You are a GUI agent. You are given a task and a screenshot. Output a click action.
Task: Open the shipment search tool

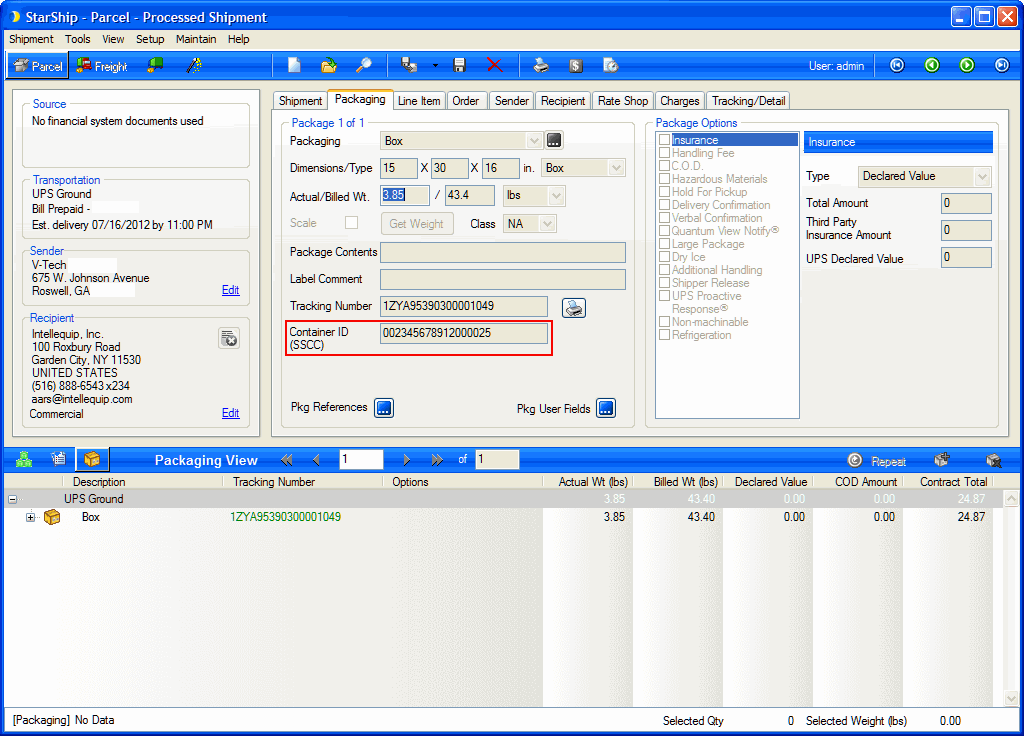coord(363,64)
